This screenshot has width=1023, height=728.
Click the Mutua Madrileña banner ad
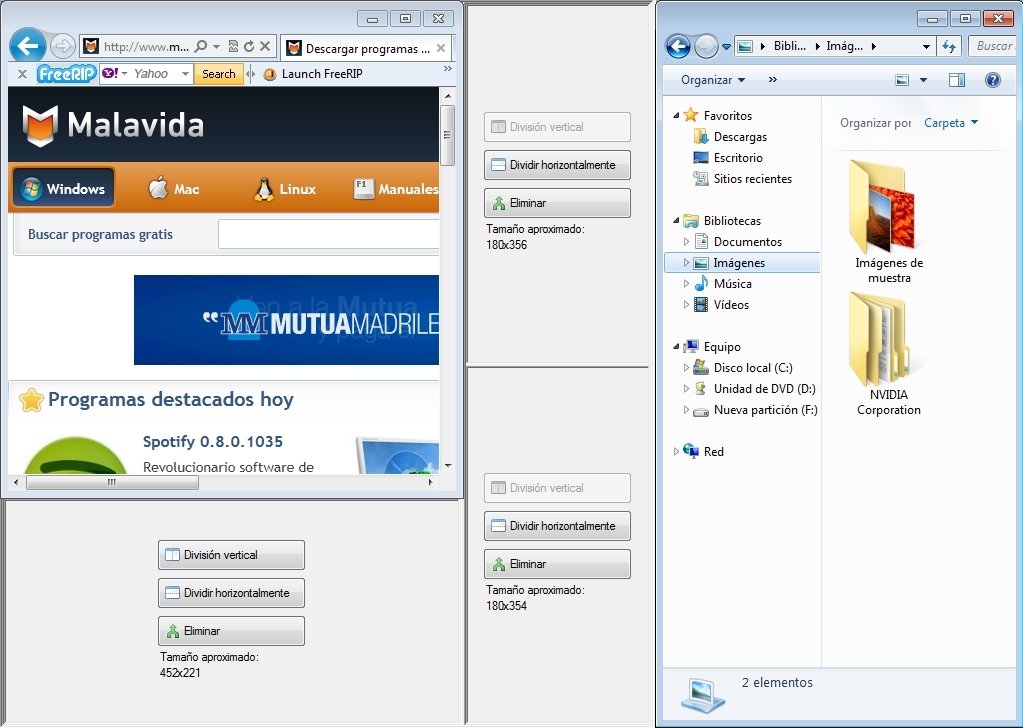pos(286,320)
